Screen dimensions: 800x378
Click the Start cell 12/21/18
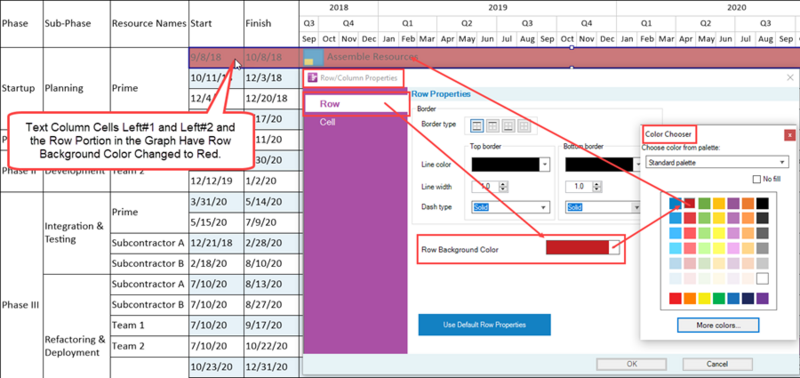pyautogui.click(x=216, y=243)
